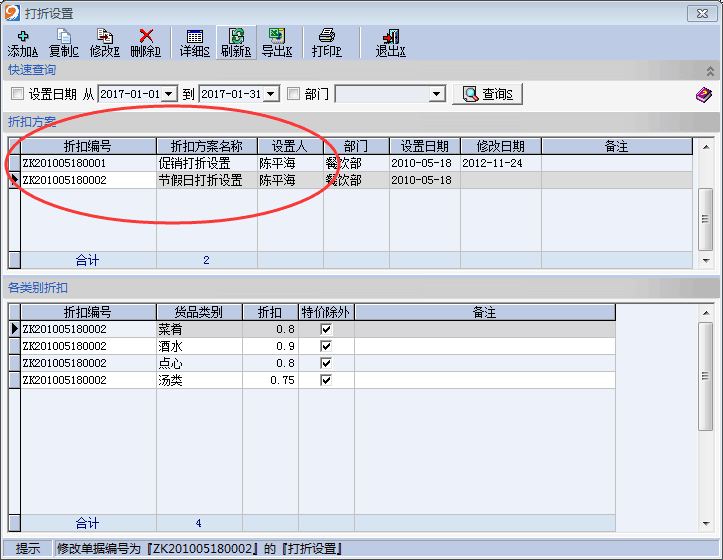Enable the 设置日期 checkbox filter
The height and width of the screenshot is (560, 723).
tap(17, 94)
